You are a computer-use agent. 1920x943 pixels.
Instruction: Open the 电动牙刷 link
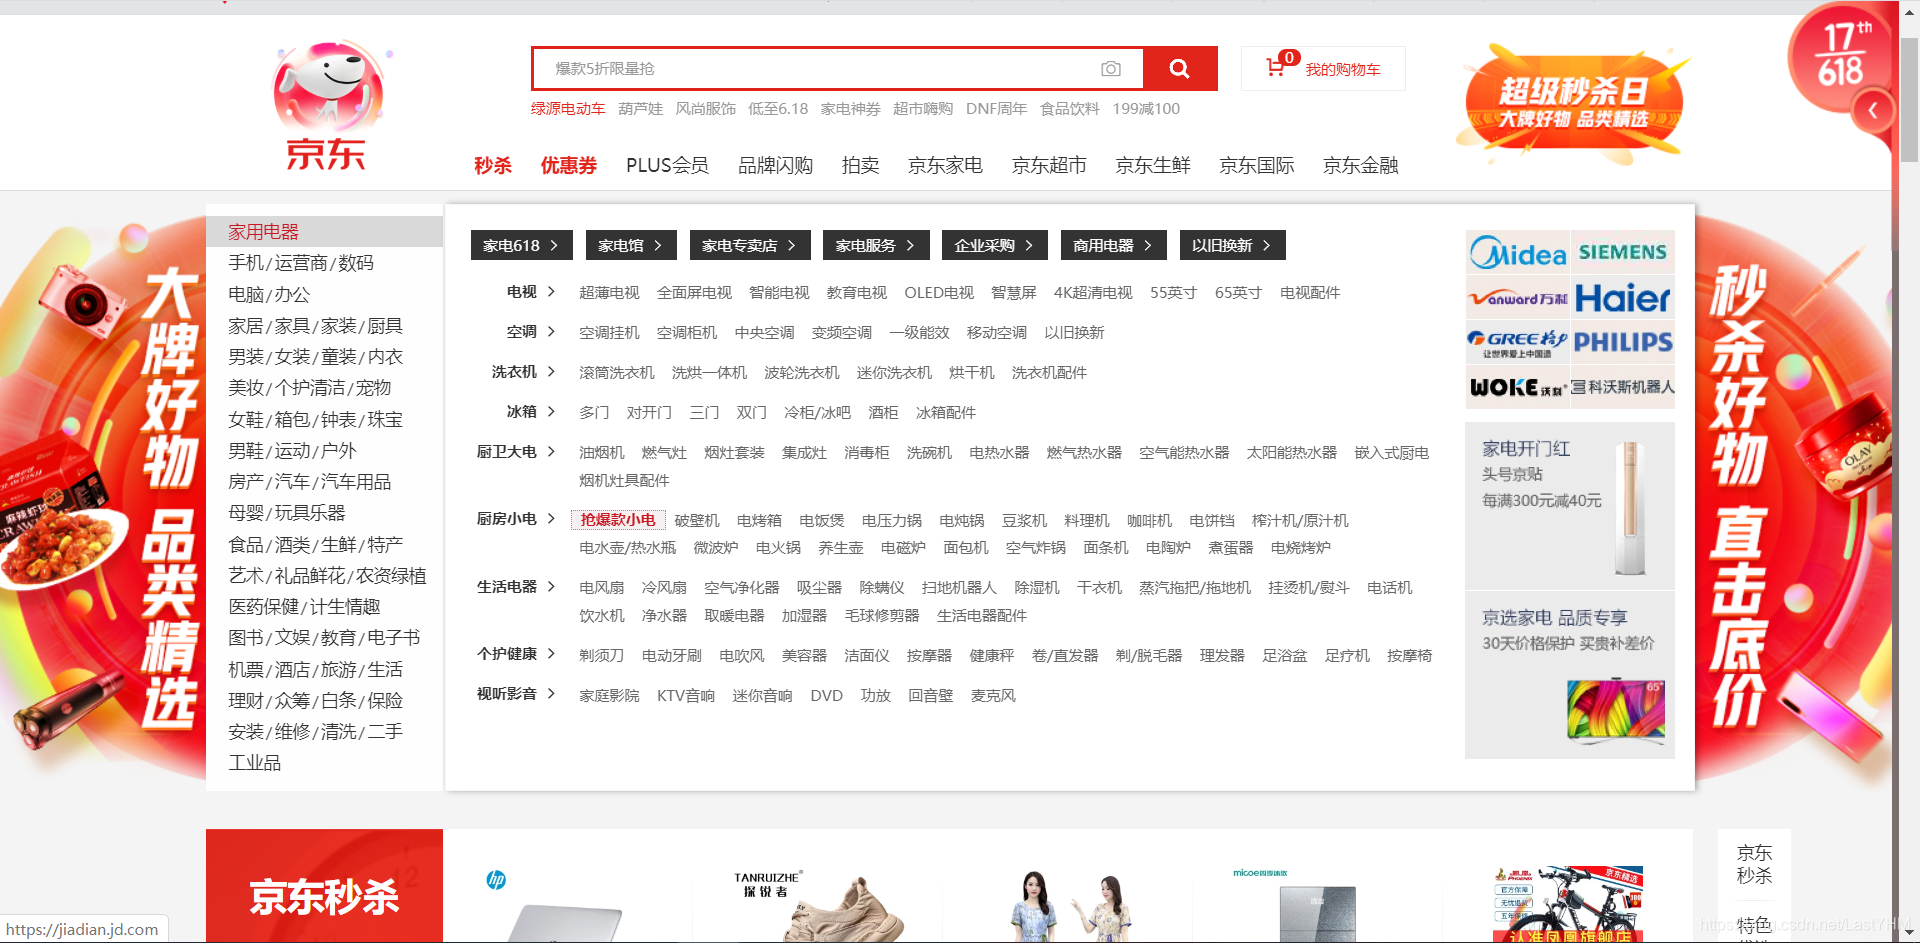pos(671,656)
